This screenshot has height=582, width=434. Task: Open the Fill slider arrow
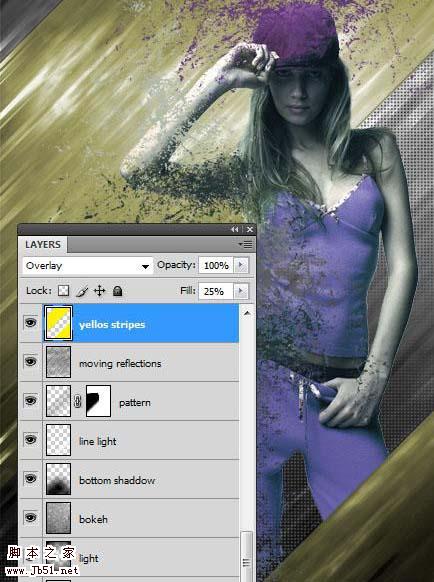pos(241,291)
